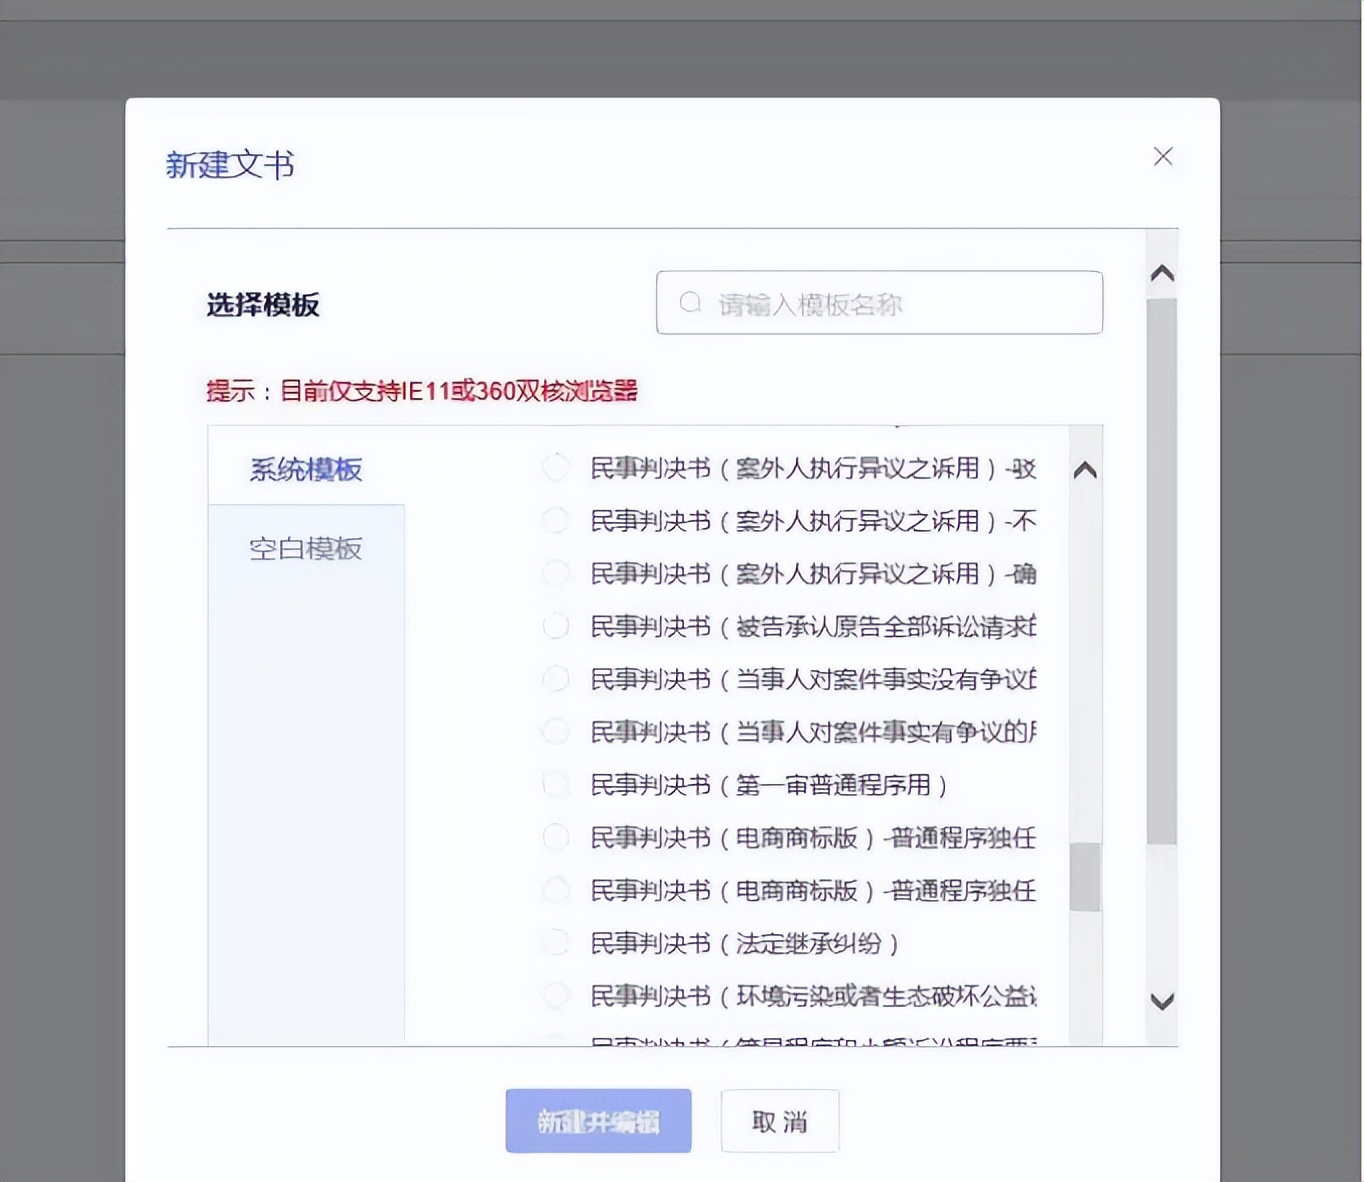Select radio for 民事判决书（第一审普通程序用）
Screen dimensions: 1364x1182
pyautogui.click(x=556, y=784)
